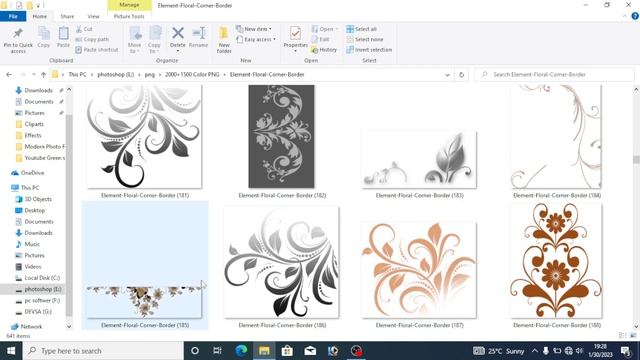
Task: Click '2000+1500 Color PNG' breadcrumb
Action: pyautogui.click(x=192, y=75)
